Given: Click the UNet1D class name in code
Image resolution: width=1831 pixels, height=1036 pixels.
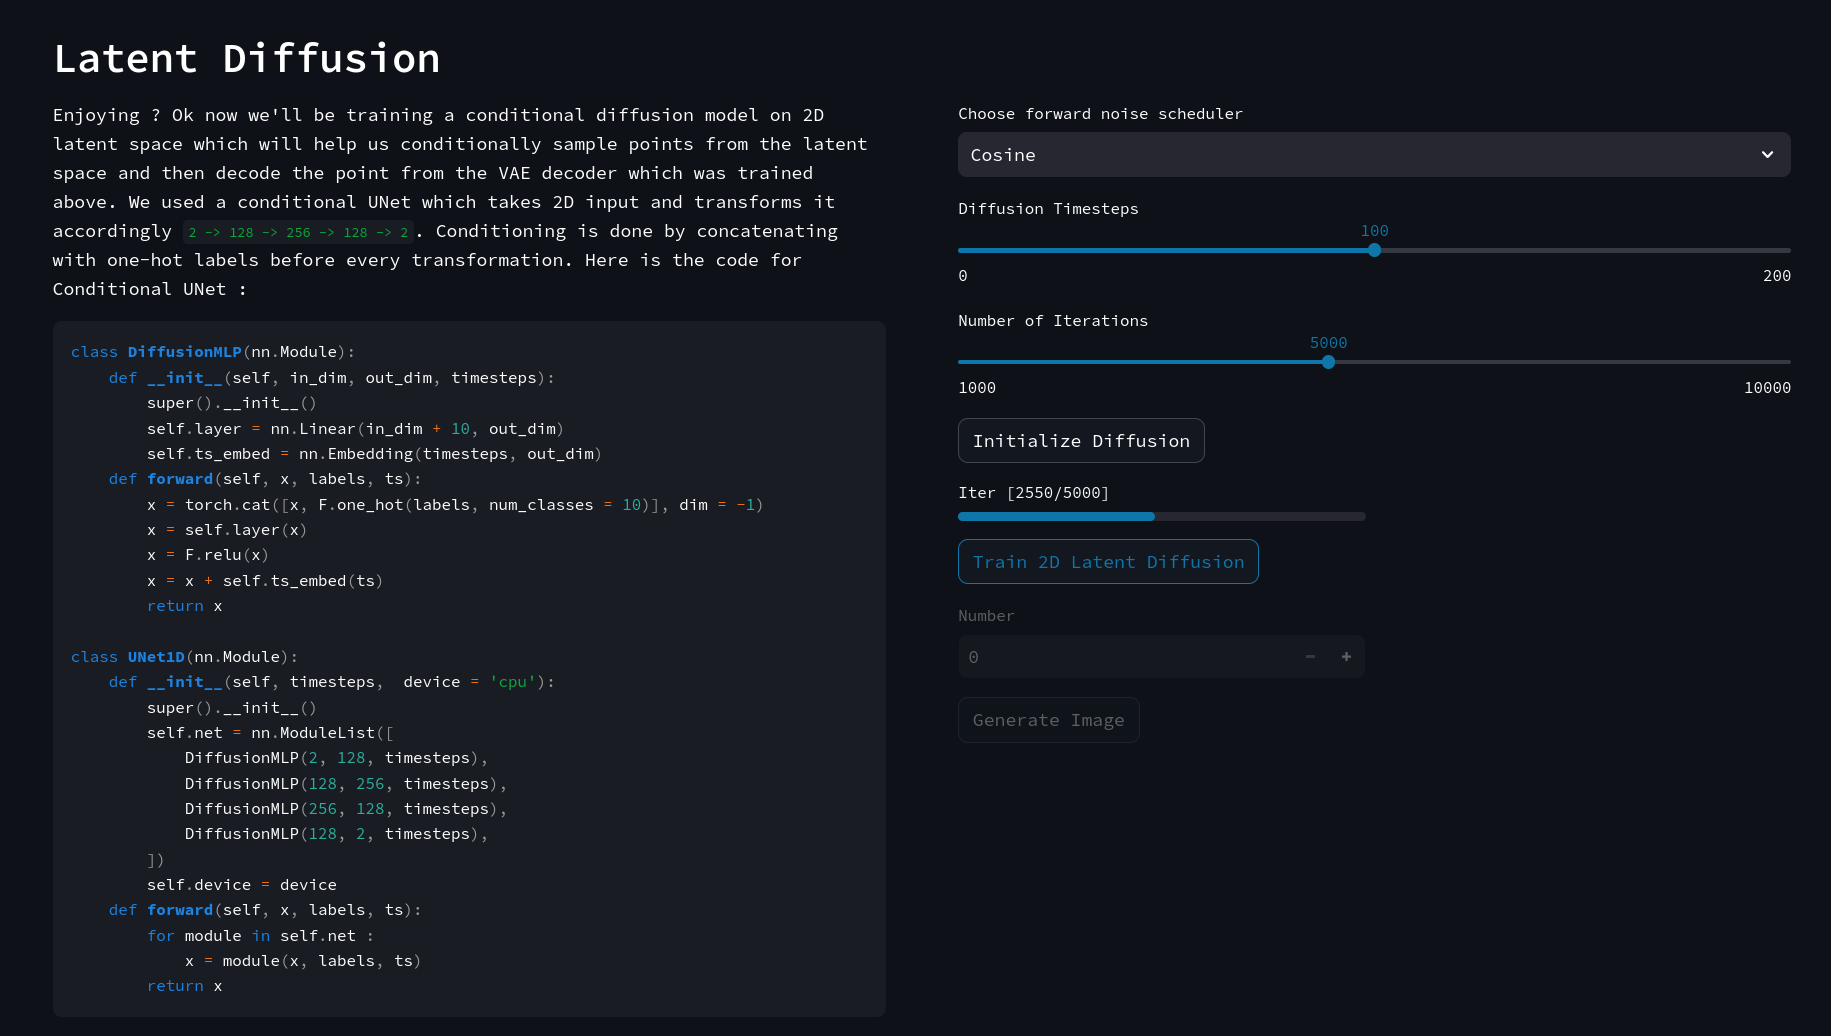Looking at the screenshot, I should click(156, 657).
